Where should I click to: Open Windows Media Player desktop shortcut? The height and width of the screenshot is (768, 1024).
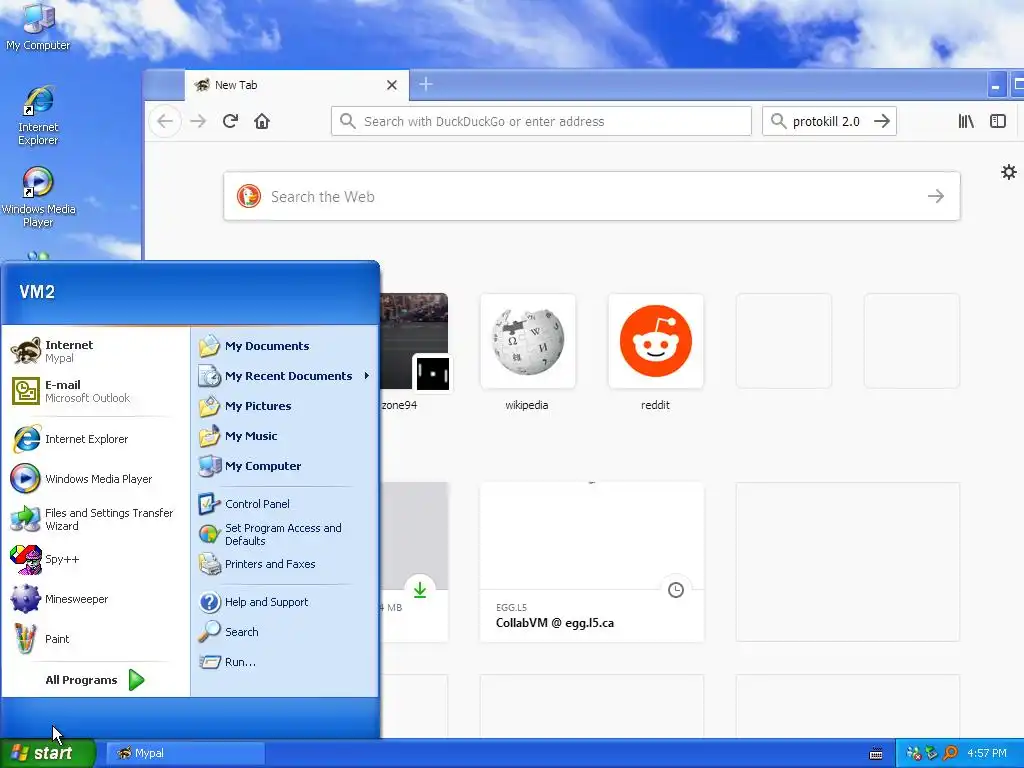coord(38,197)
